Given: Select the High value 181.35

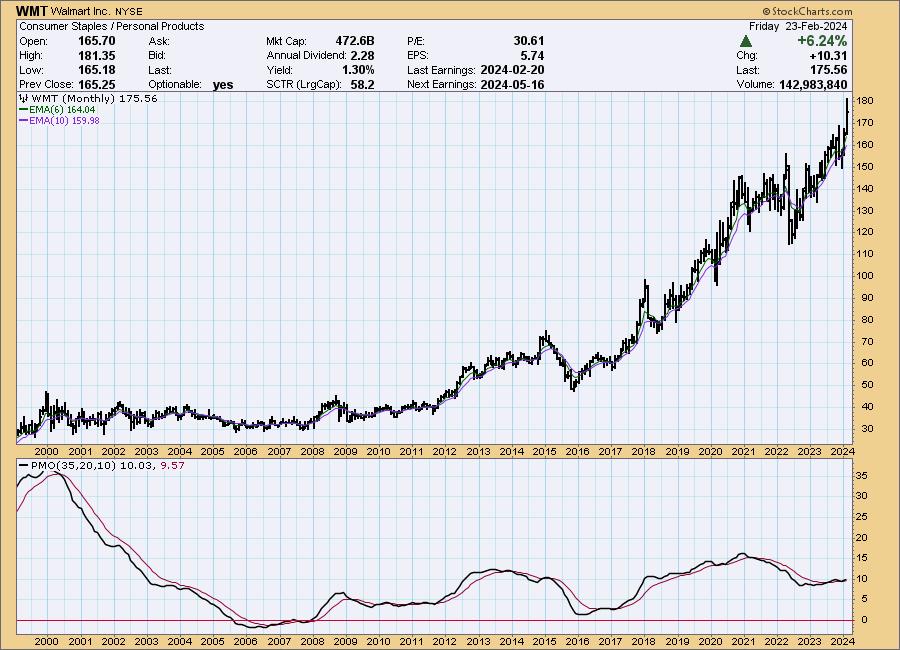Looking at the screenshot, I should (96, 56).
